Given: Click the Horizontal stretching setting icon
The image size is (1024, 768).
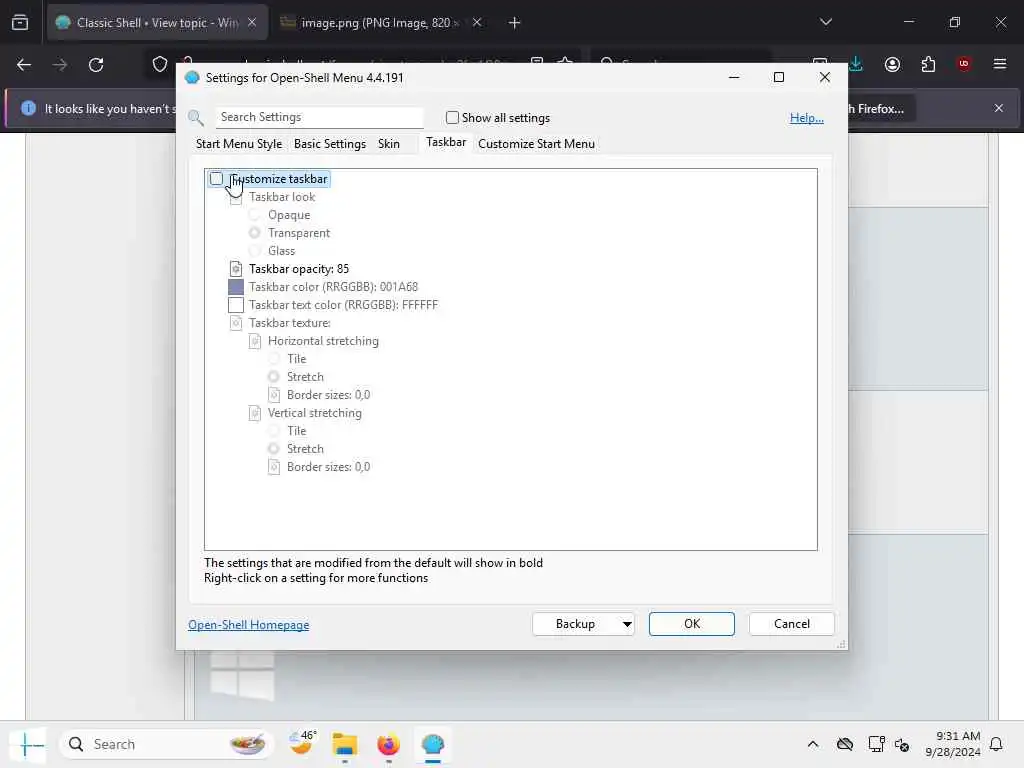Looking at the screenshot, I should pos(255,341).
